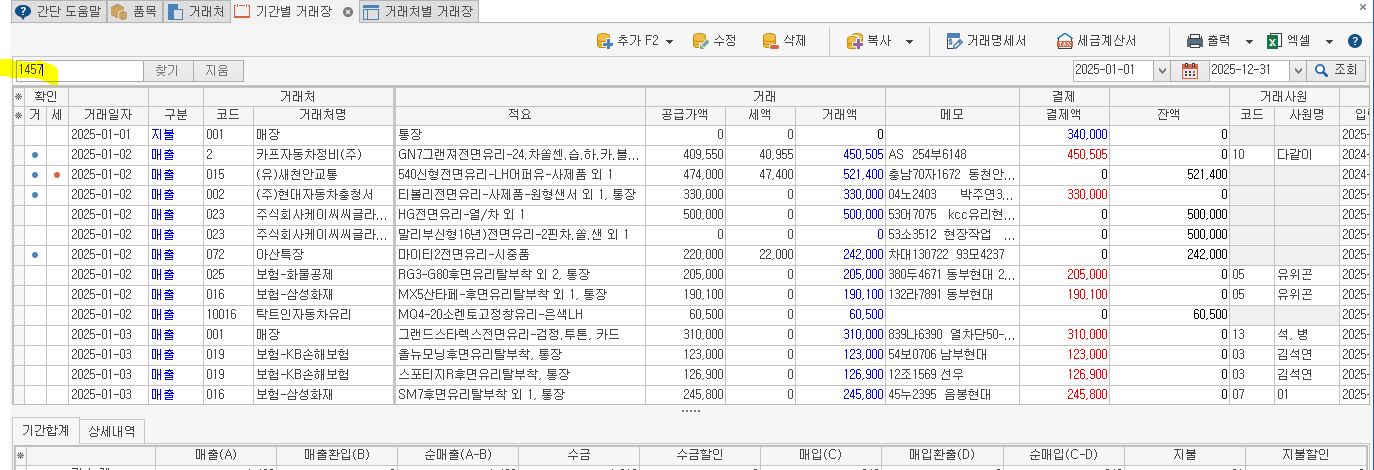This screenshot has height=470, width=1374.
Task: Open 세금계산서 tax invoice
Action: pyautogui.click(x=1096, y=41)
